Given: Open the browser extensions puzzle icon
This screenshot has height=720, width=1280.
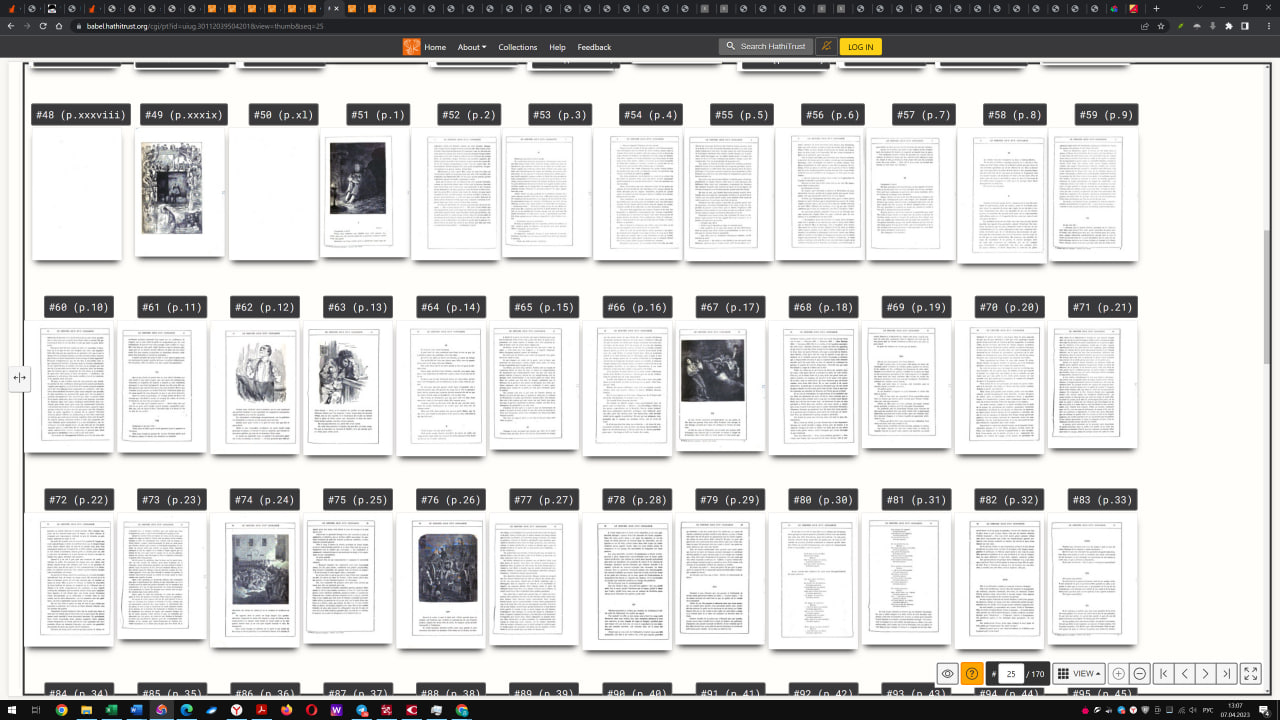Looking at the screenshot, I should coord(1229,26).
